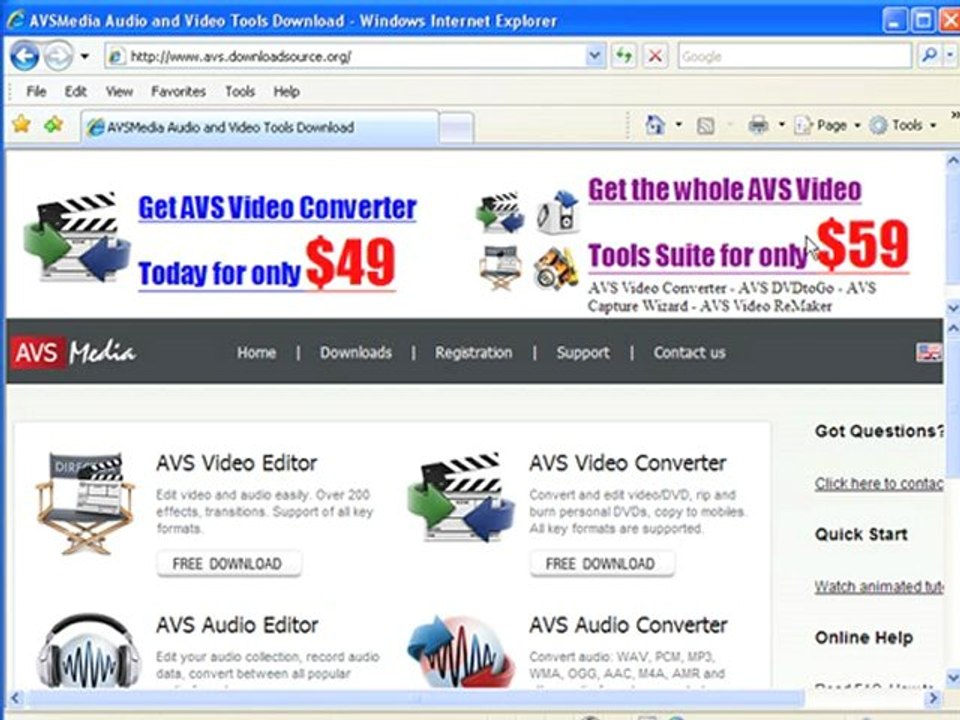
Task: Open the search provider dropdown arrow
Action: point(950,56)
